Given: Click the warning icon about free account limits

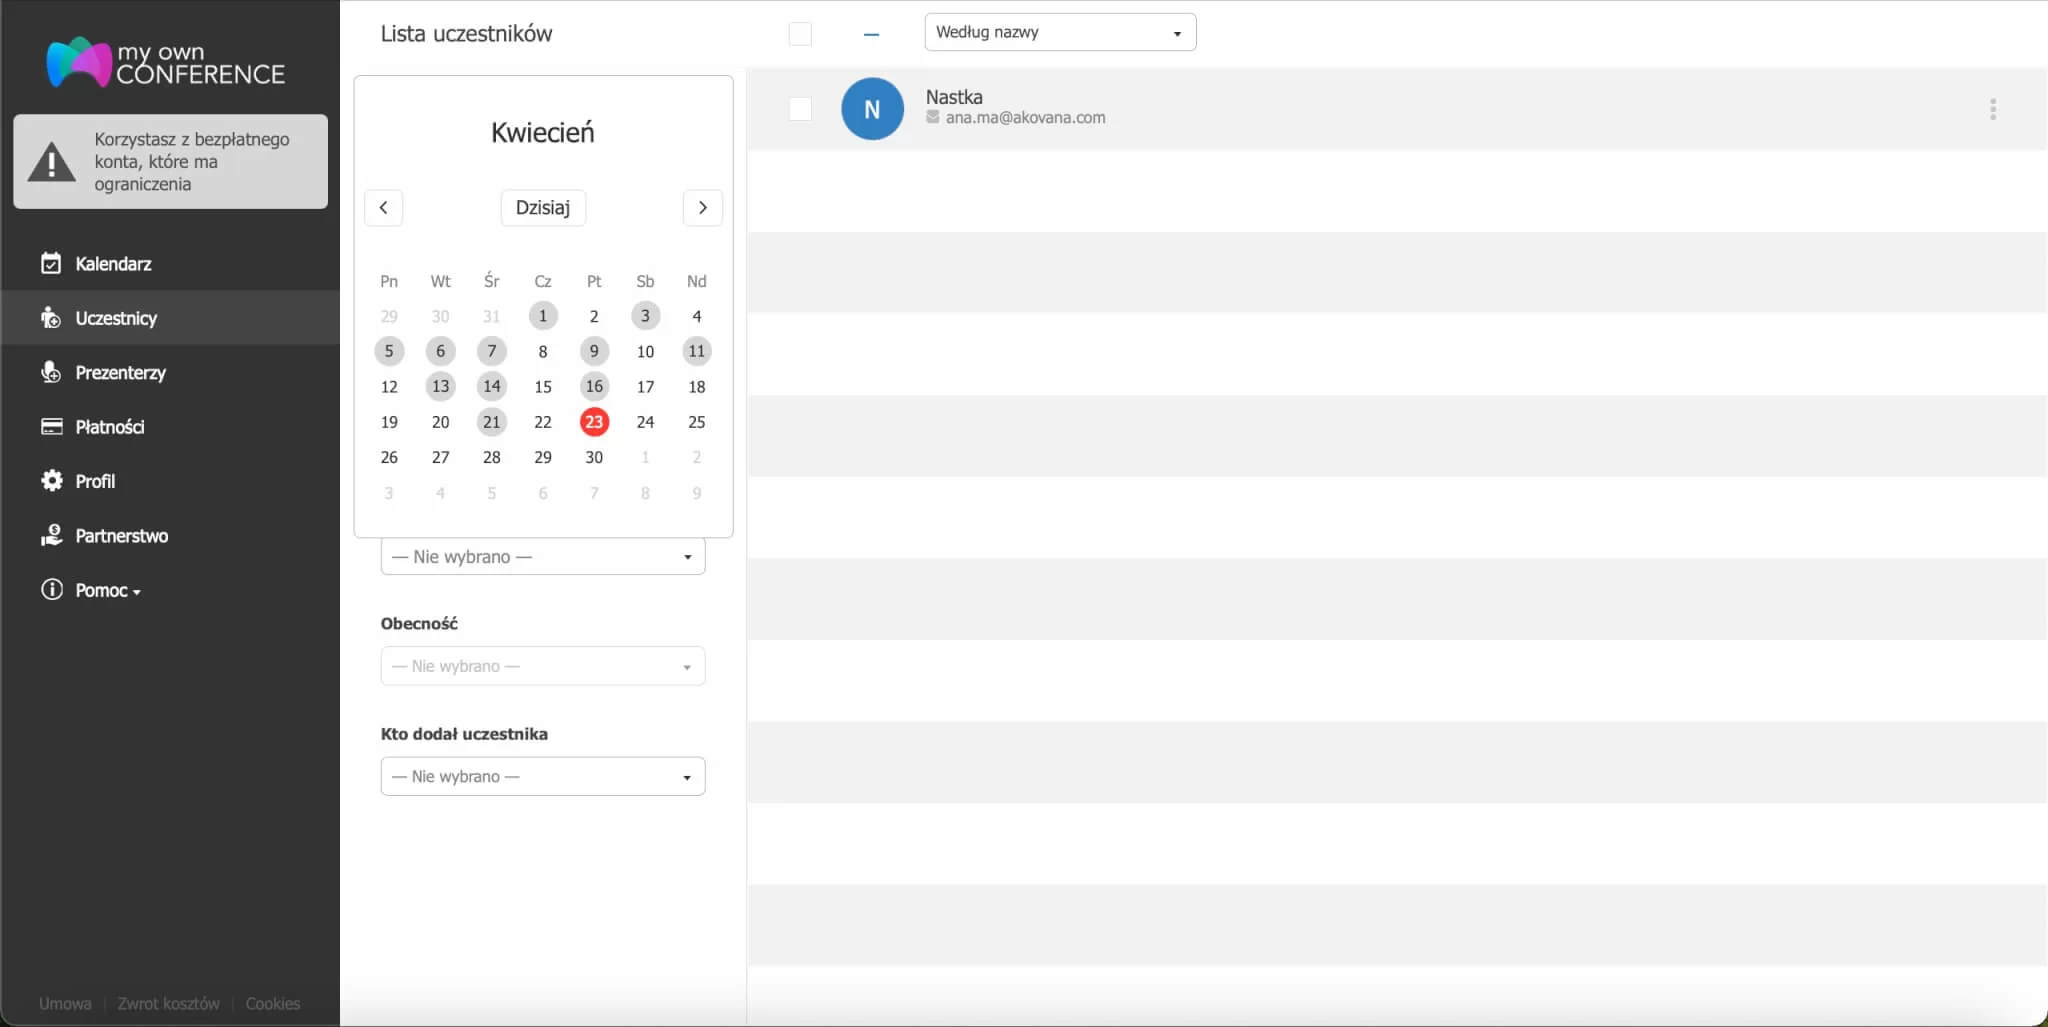Looking at the screenshot, I should tap(49, 161).
